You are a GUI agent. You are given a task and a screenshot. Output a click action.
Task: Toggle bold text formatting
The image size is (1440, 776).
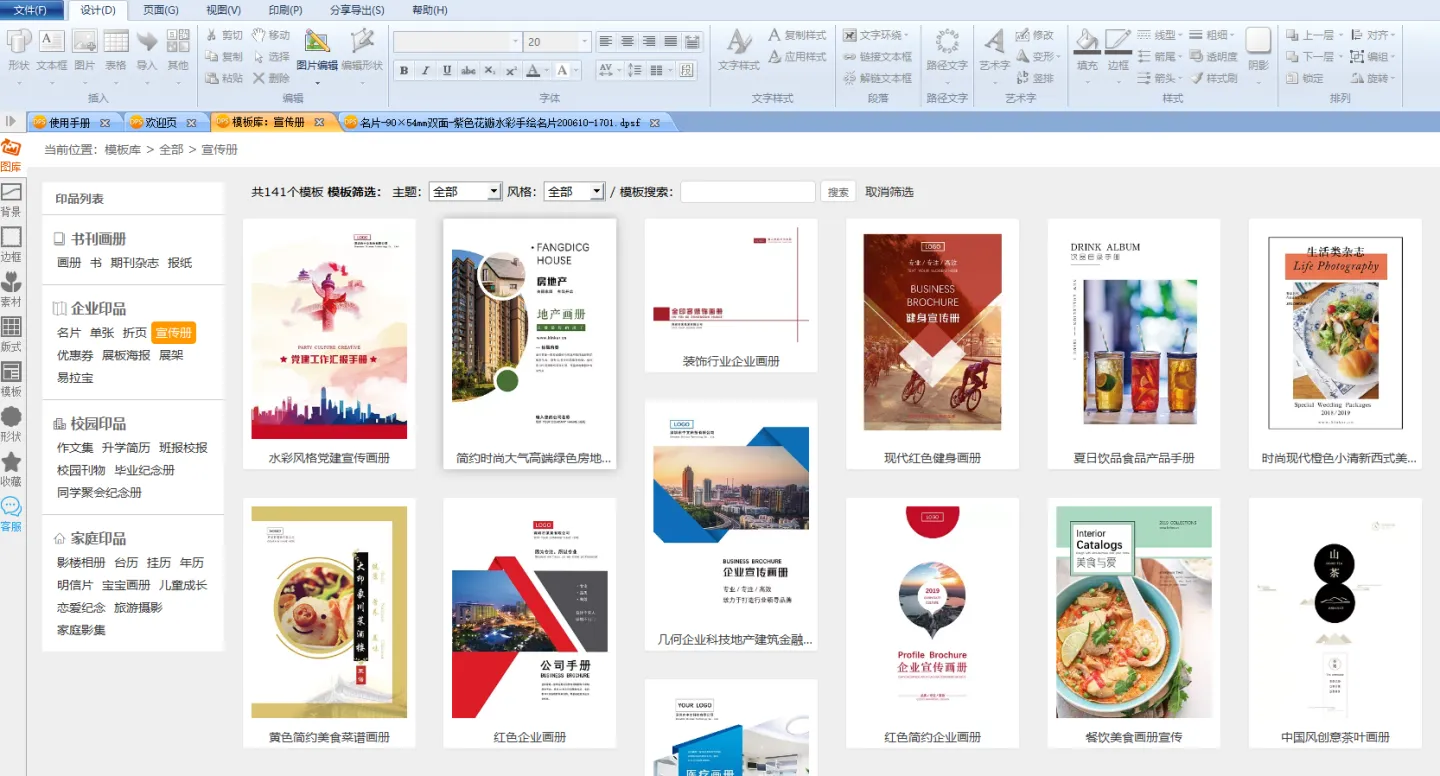point(404,70)
